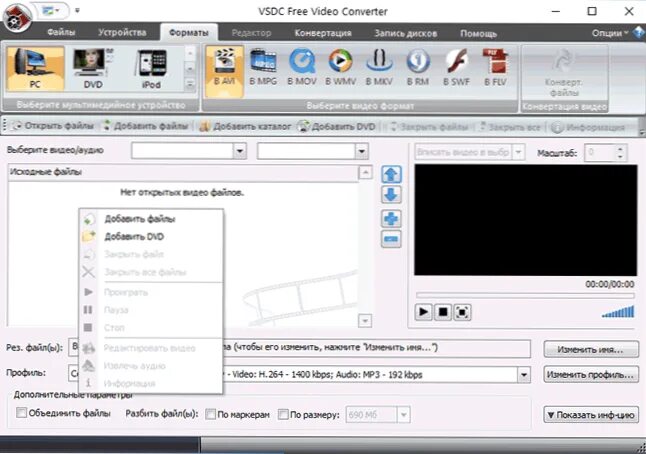Move file up with blue up arrow
The width and height of the screenshot is (646, 454).
[x=391, y=175]
